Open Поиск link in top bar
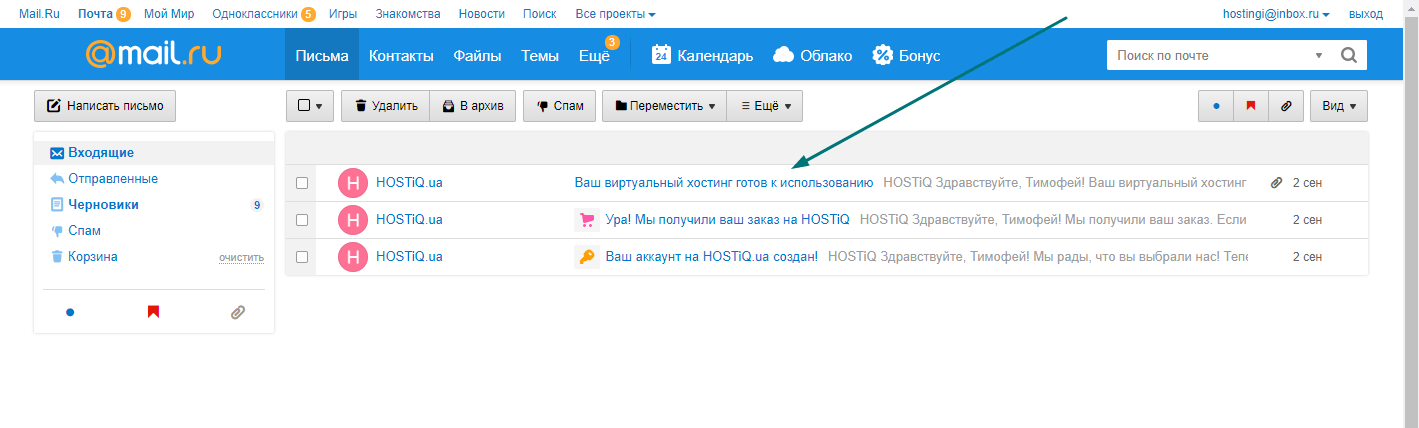Screen dimensions: 1419x428 pyautogui.click(x=540, y=14)
